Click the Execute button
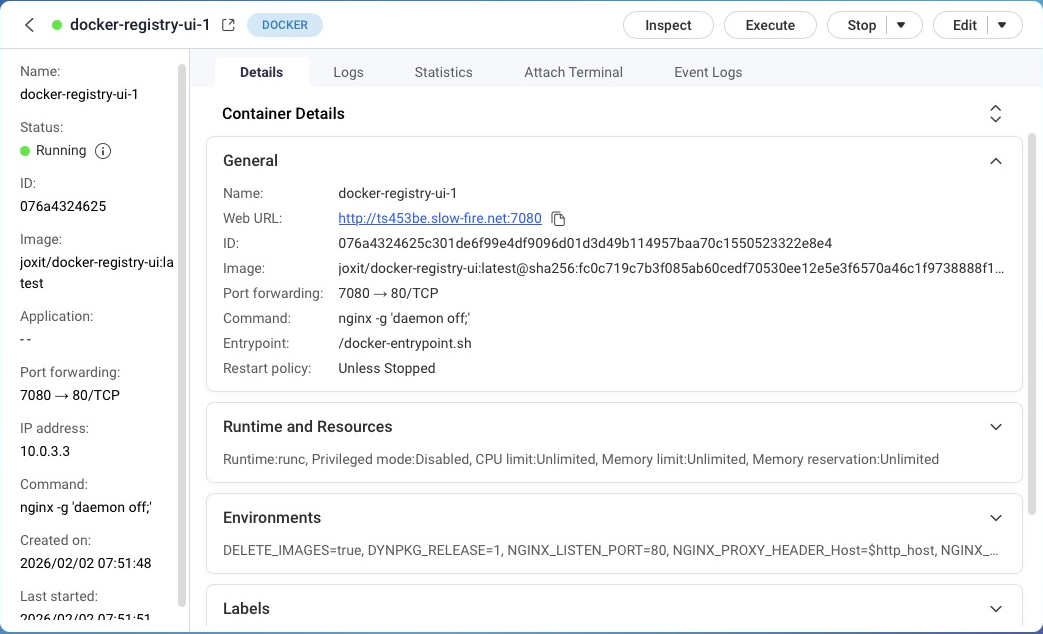This screenshot has height=634, width=1043. point(770,25)
